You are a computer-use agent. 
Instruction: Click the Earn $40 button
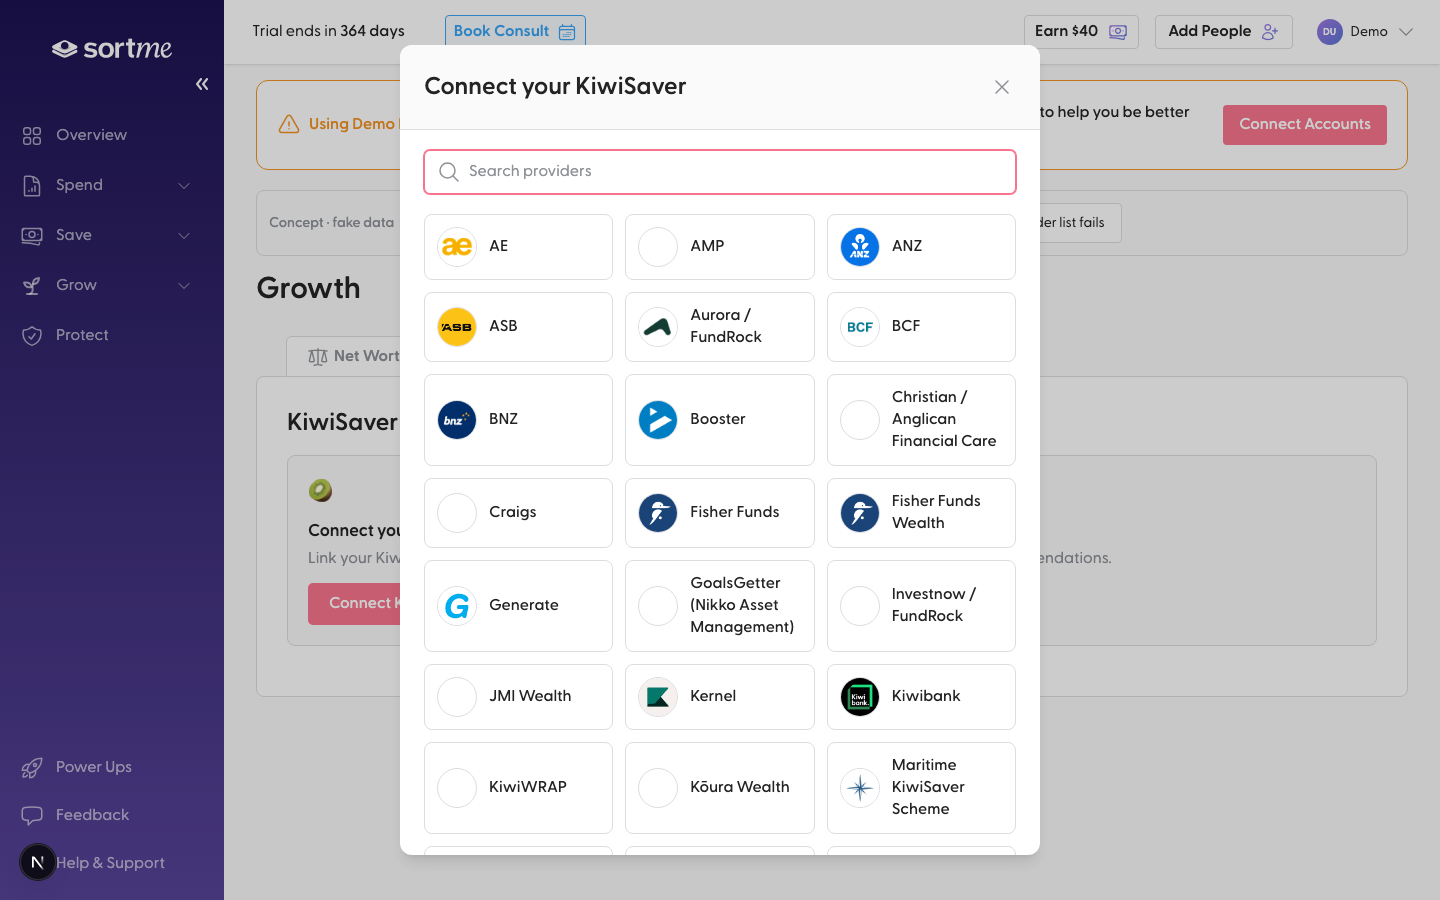(1081, 32)
